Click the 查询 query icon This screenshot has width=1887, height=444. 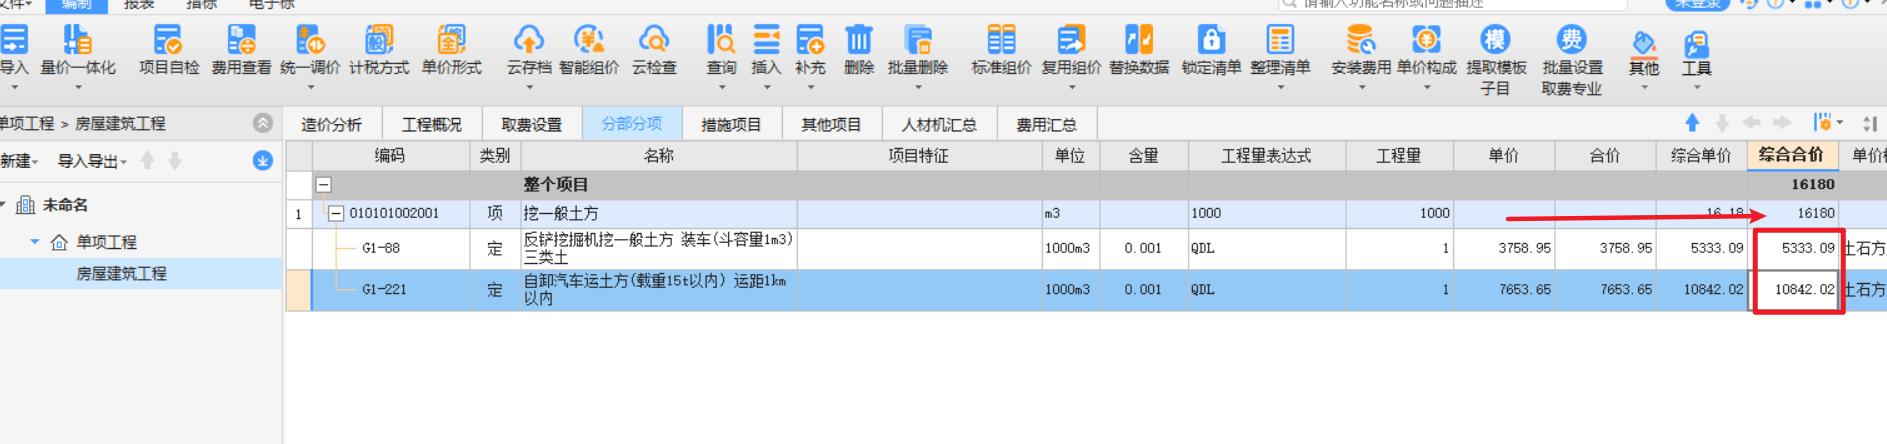point(721,40)
